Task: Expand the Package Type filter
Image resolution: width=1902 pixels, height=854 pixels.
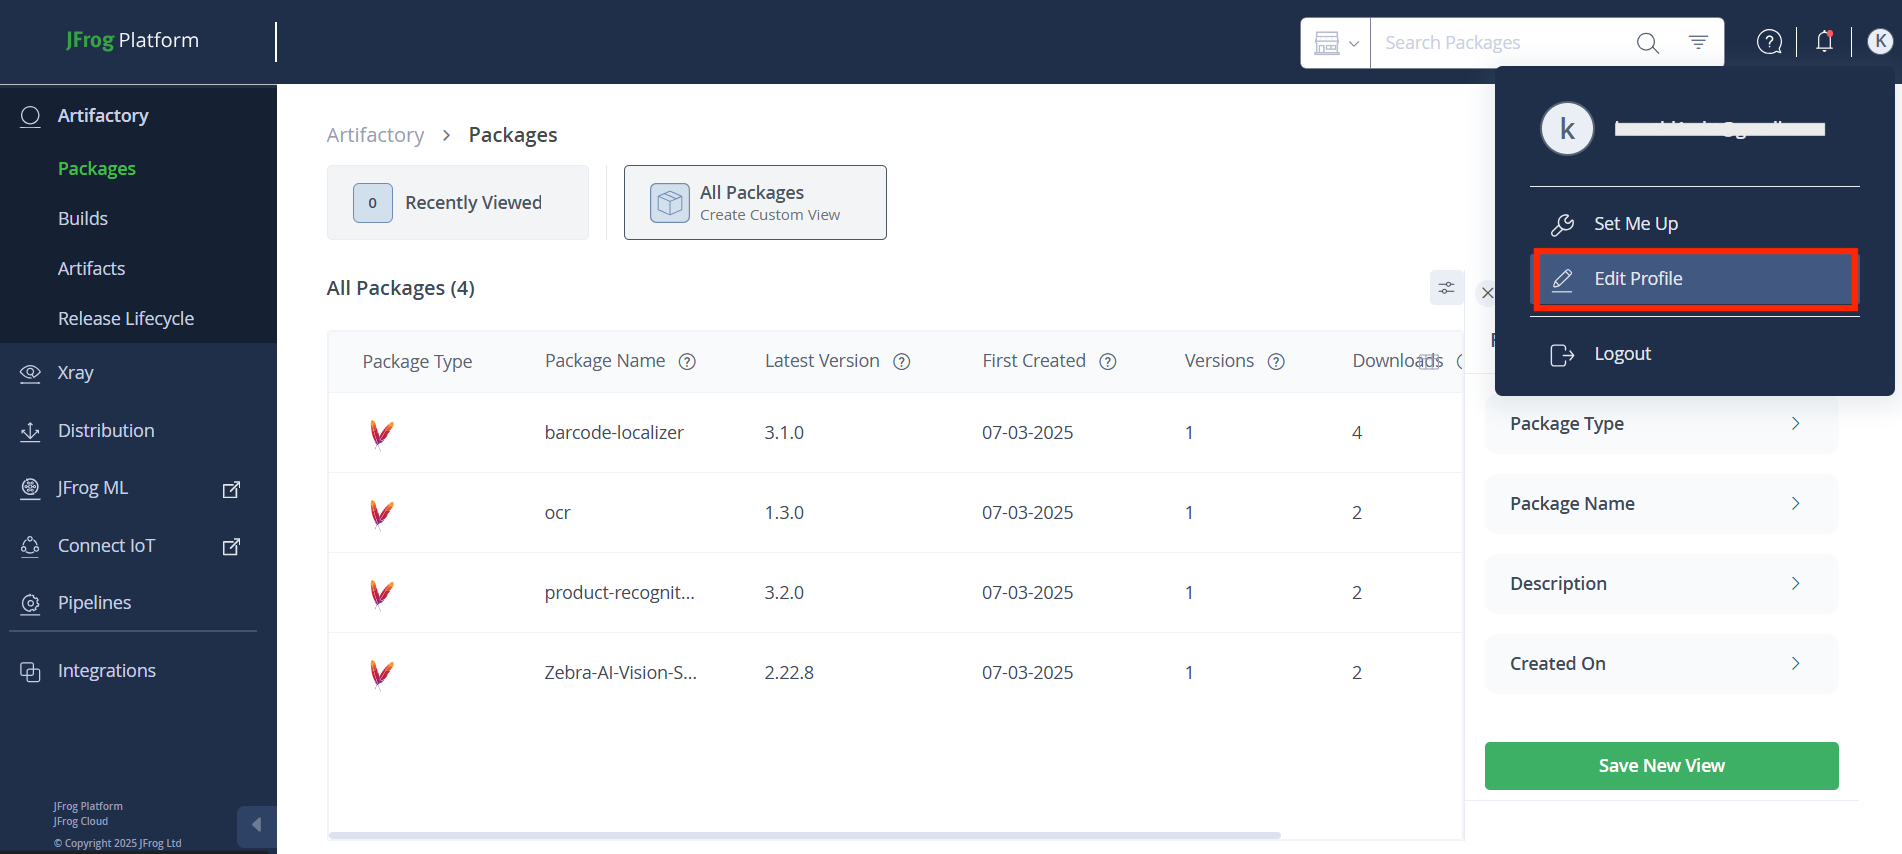Action: coord(1661,424)
